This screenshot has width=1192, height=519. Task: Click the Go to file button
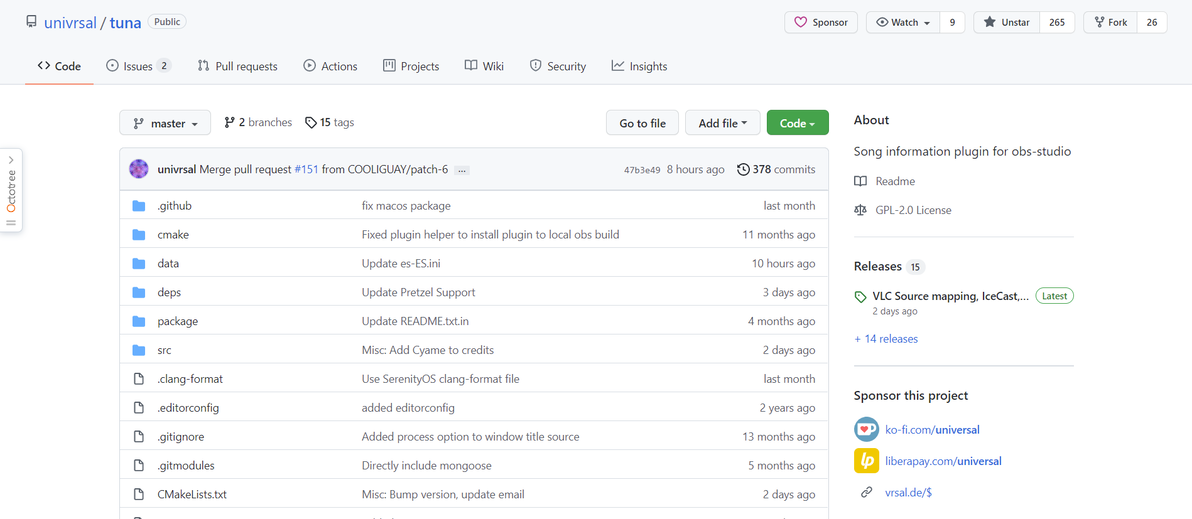click(x=642, y=123)
